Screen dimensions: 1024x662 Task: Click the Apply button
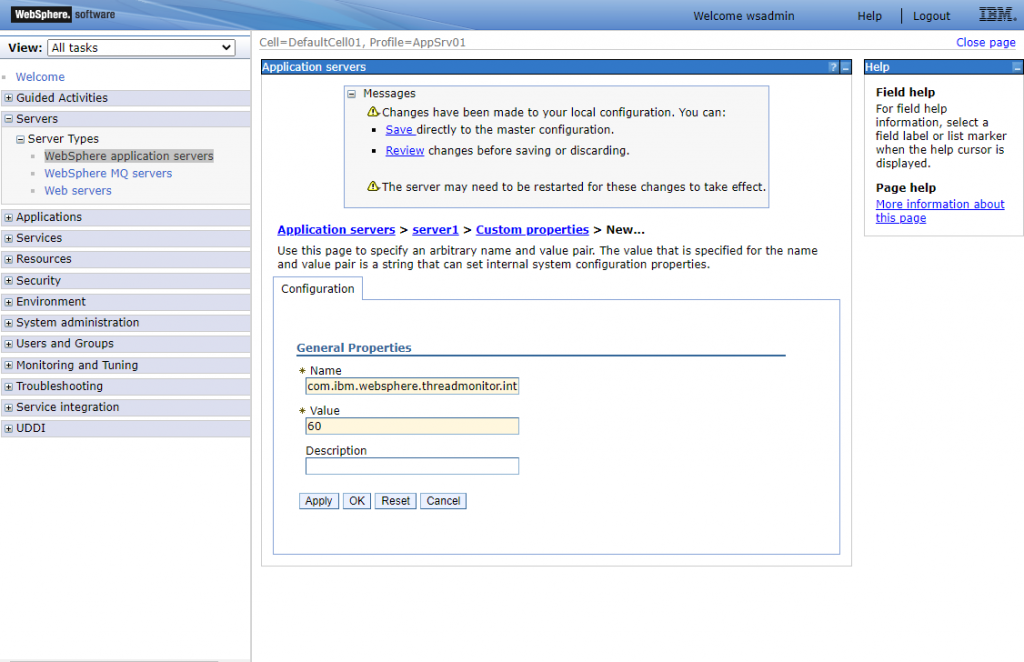point(319,501)
